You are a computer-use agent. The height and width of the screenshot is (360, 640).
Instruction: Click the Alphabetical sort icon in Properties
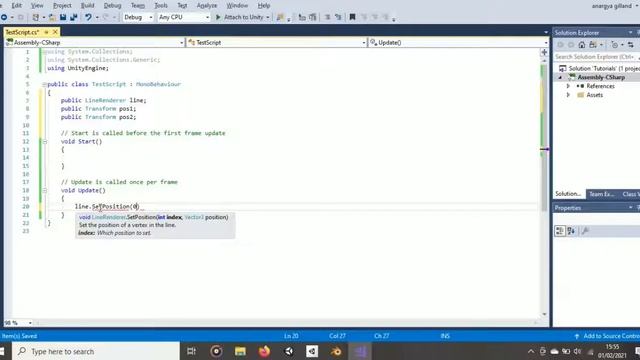pyautogui.click(x=571, y=231)
